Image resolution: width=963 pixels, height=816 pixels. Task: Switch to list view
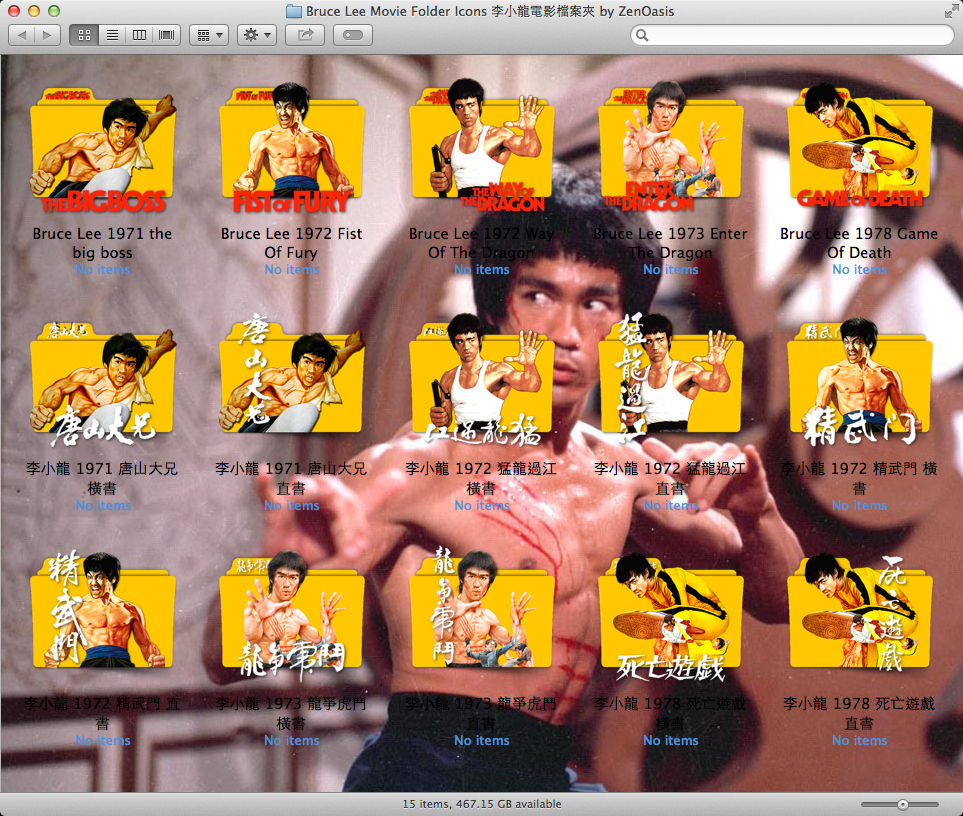tap(112, 35)
